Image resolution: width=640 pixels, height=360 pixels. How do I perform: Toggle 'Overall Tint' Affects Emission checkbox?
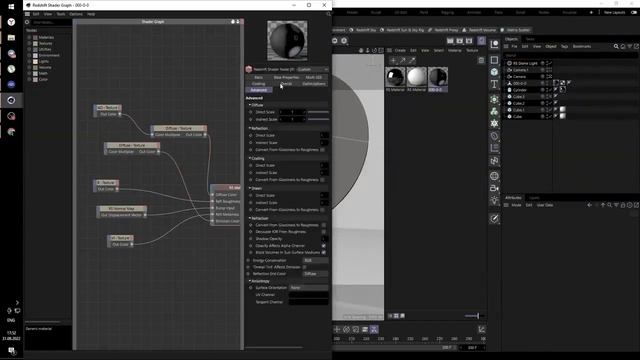304,267
